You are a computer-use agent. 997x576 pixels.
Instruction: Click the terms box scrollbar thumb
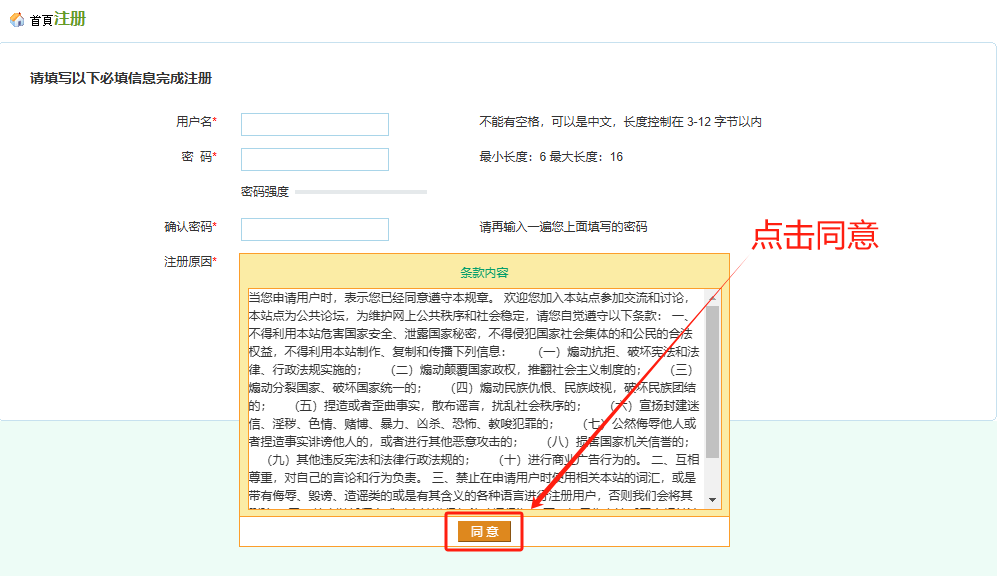coord(712,380)
